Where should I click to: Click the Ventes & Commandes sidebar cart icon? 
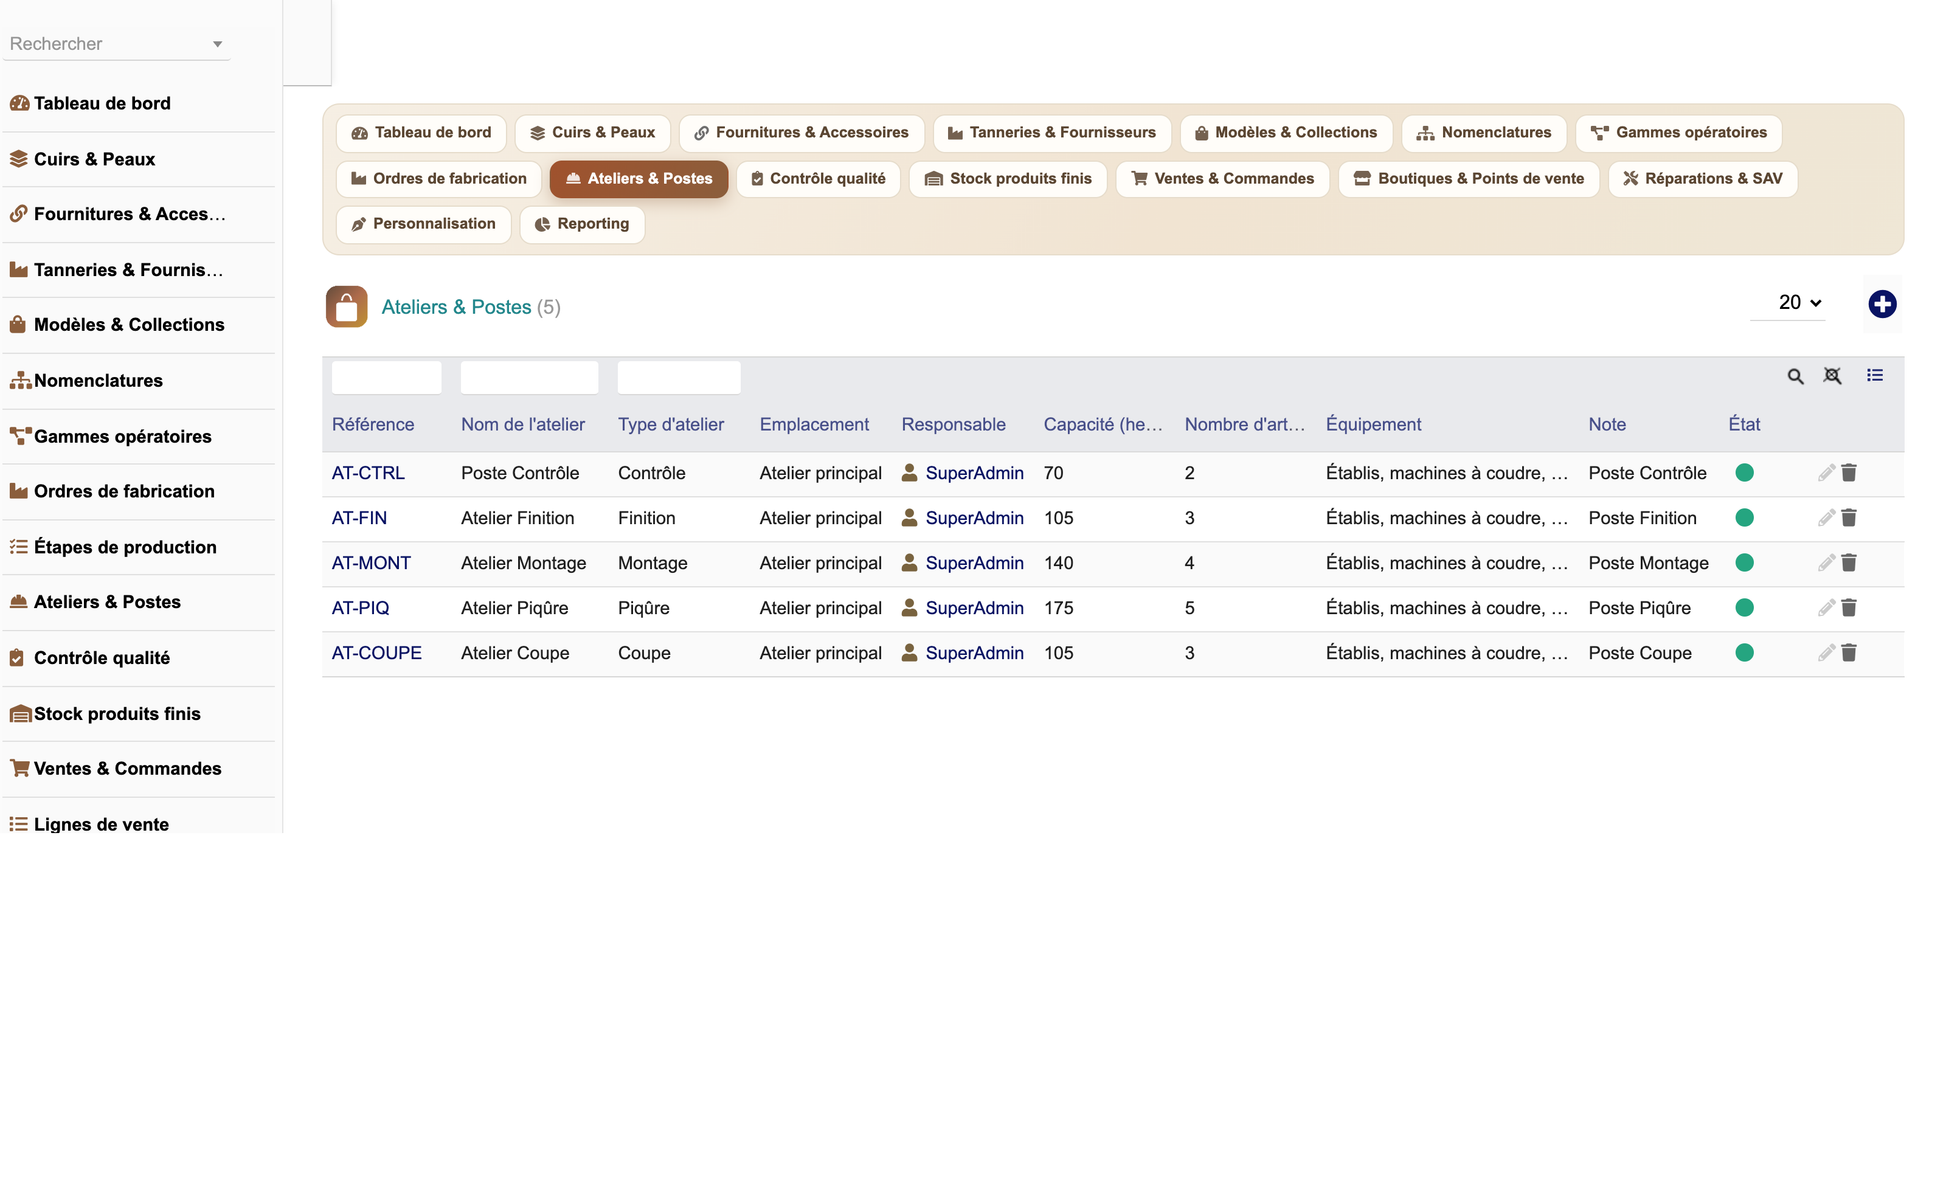pyautogui.click(x=20, y=769)
